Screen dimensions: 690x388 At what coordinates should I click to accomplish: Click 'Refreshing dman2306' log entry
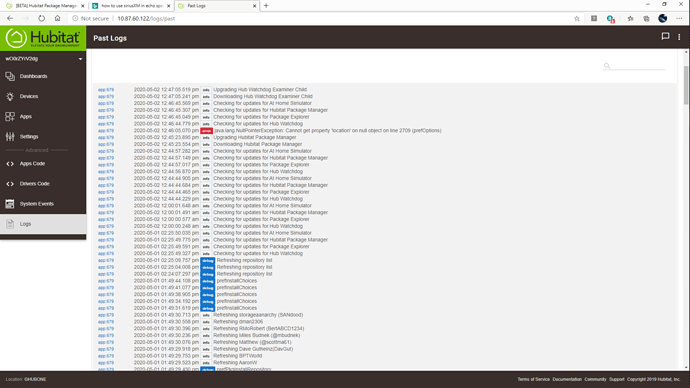coord(238,322)
